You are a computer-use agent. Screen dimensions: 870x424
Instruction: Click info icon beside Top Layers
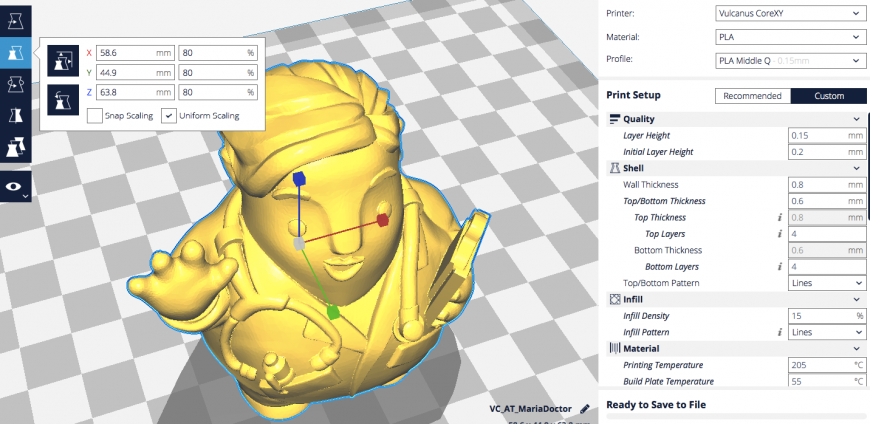[780, 234]
